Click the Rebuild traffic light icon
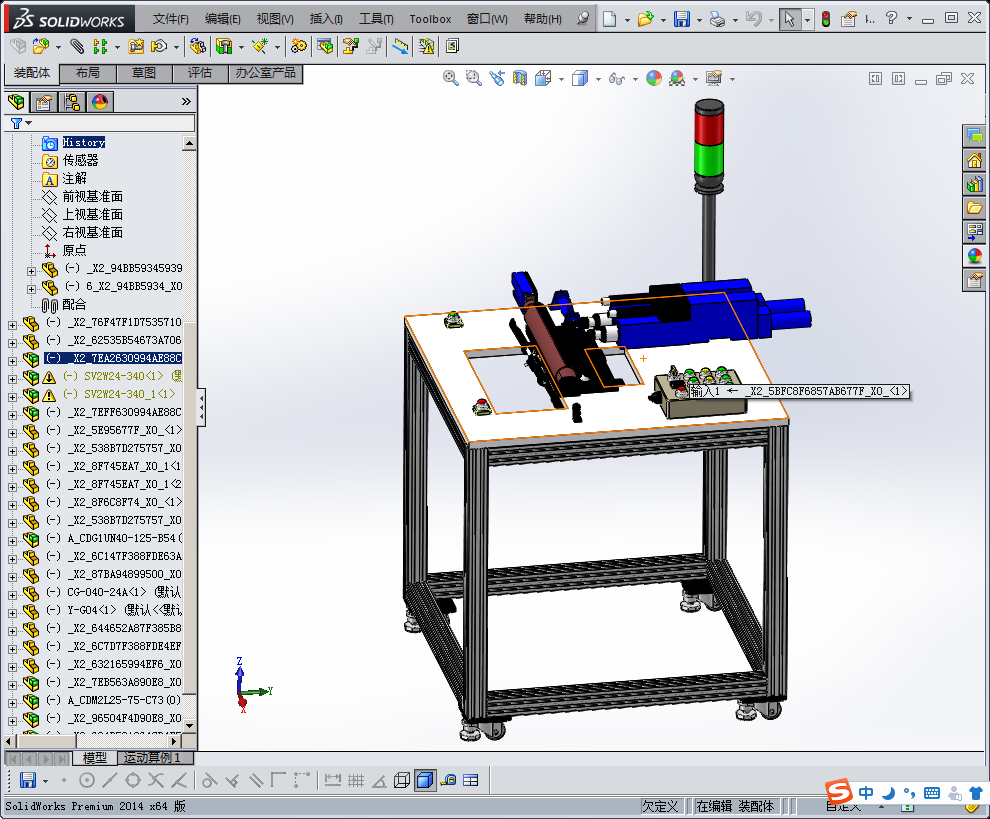This screenshot has width=990, height=819. point(826,19)
